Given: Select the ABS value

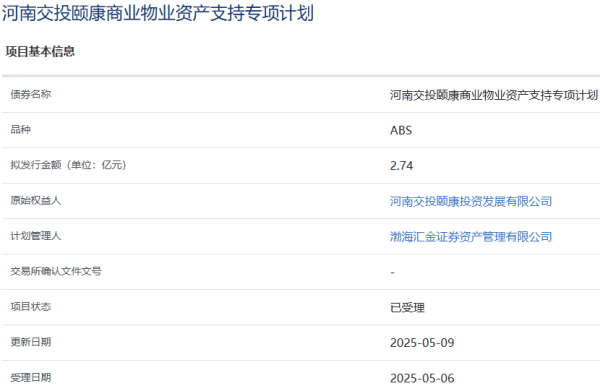Looking at the screenshot, I should [x=401, y=130].
